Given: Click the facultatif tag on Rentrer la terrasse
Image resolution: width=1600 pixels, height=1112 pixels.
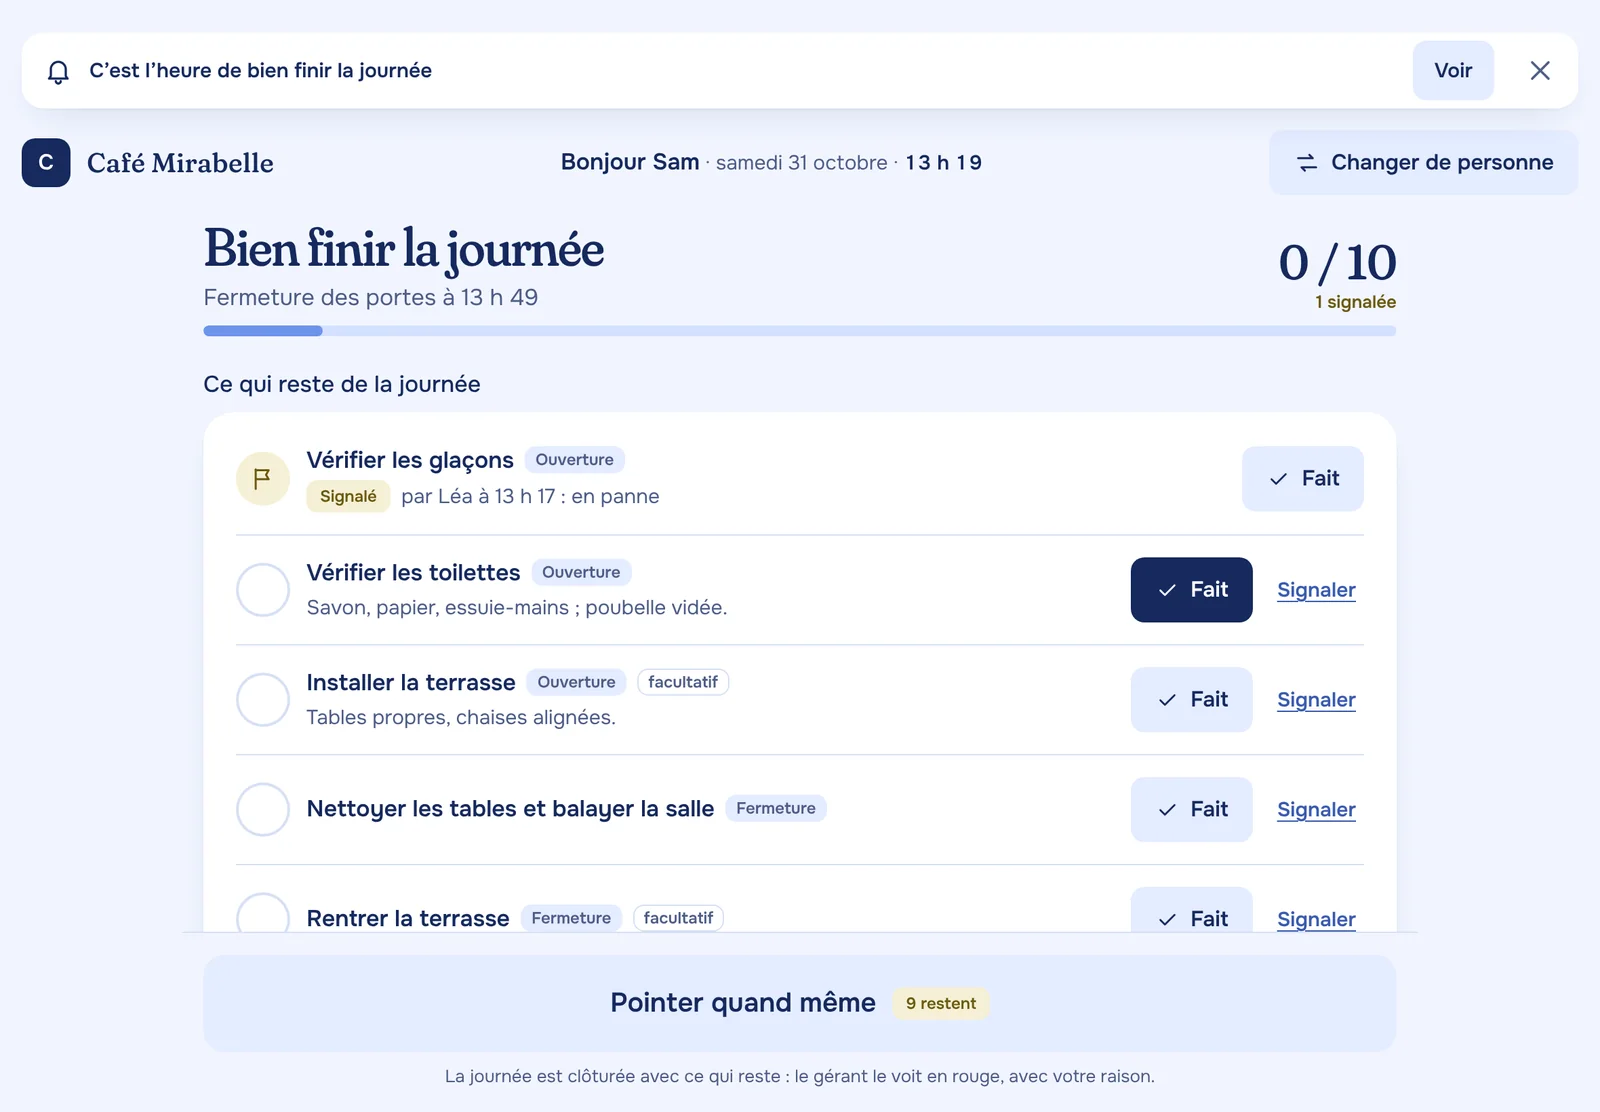Looking at the screenshot, I should [678, 918].
